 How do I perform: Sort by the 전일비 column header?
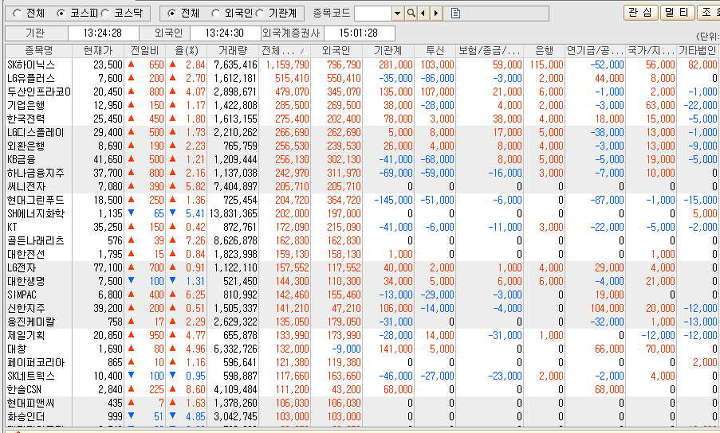click(x=145, y=51)
